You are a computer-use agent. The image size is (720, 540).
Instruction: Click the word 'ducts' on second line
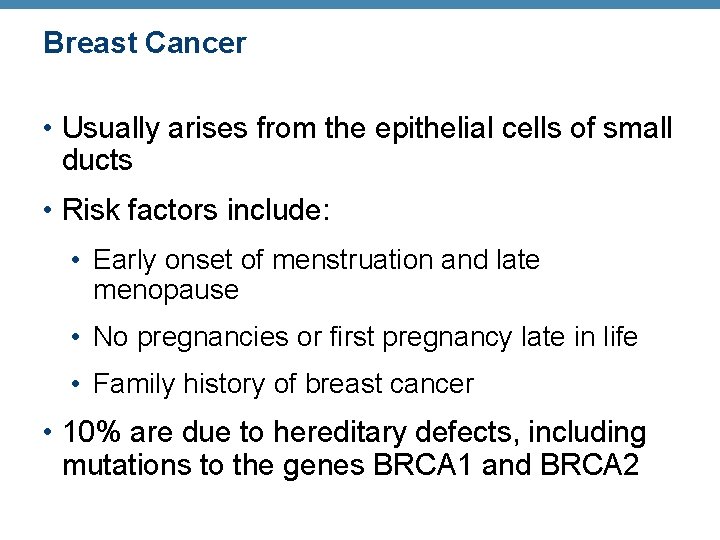(x=97, y=160)
